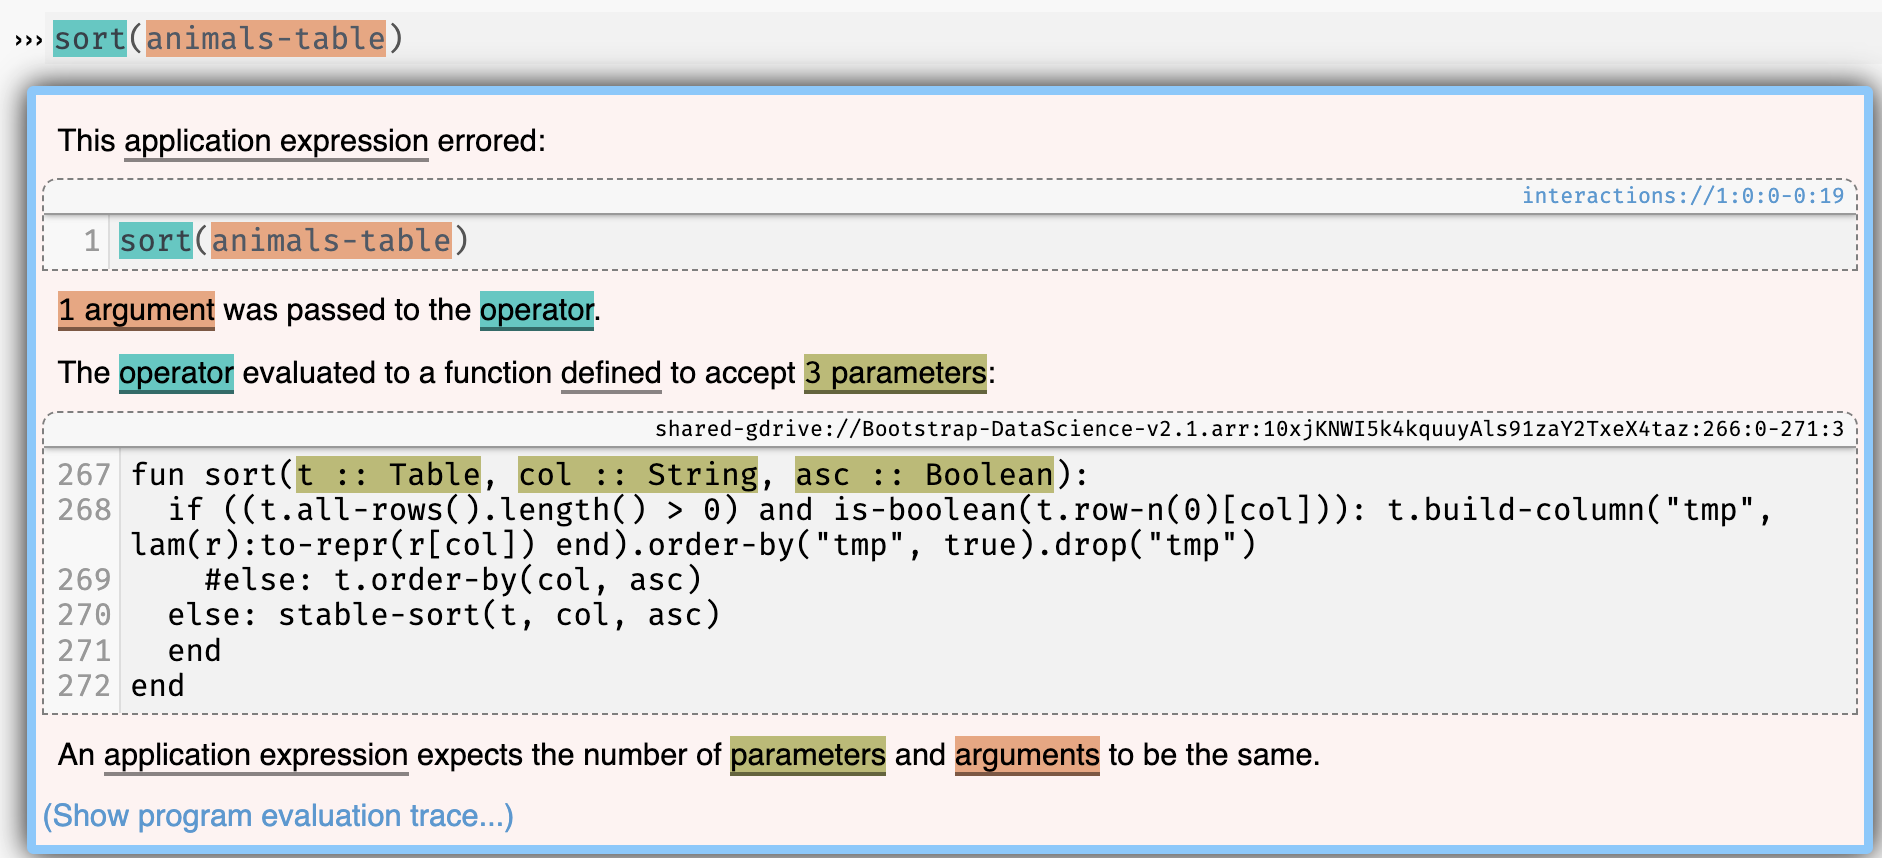Click the underlined 'defined' word
The image size is (1882, 858).
[611, 373]
